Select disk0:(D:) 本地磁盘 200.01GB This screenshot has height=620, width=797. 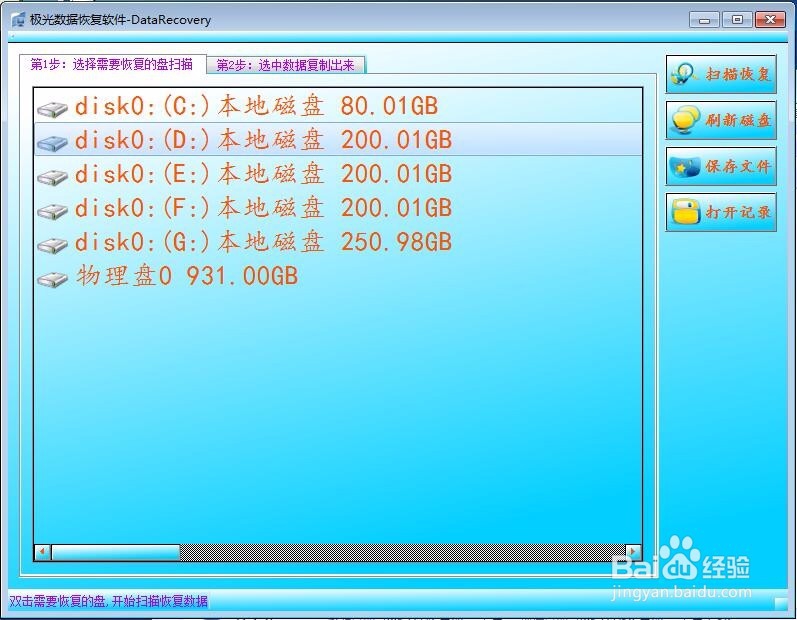coord(338,140)
